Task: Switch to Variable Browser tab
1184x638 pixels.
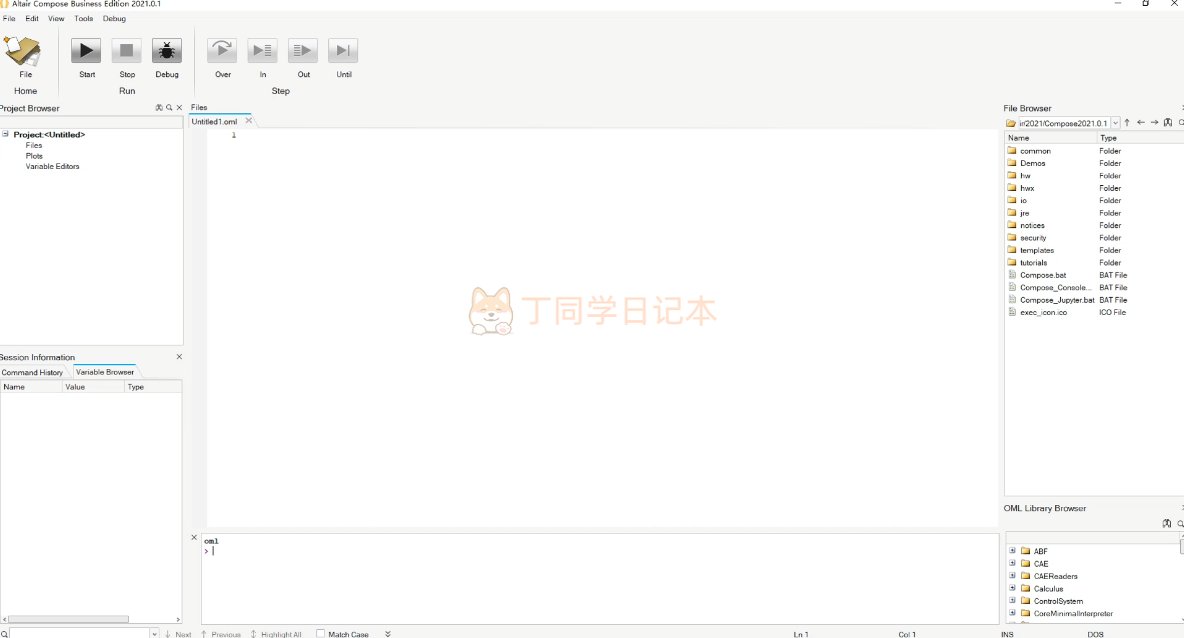Action: tap(104, 371)
